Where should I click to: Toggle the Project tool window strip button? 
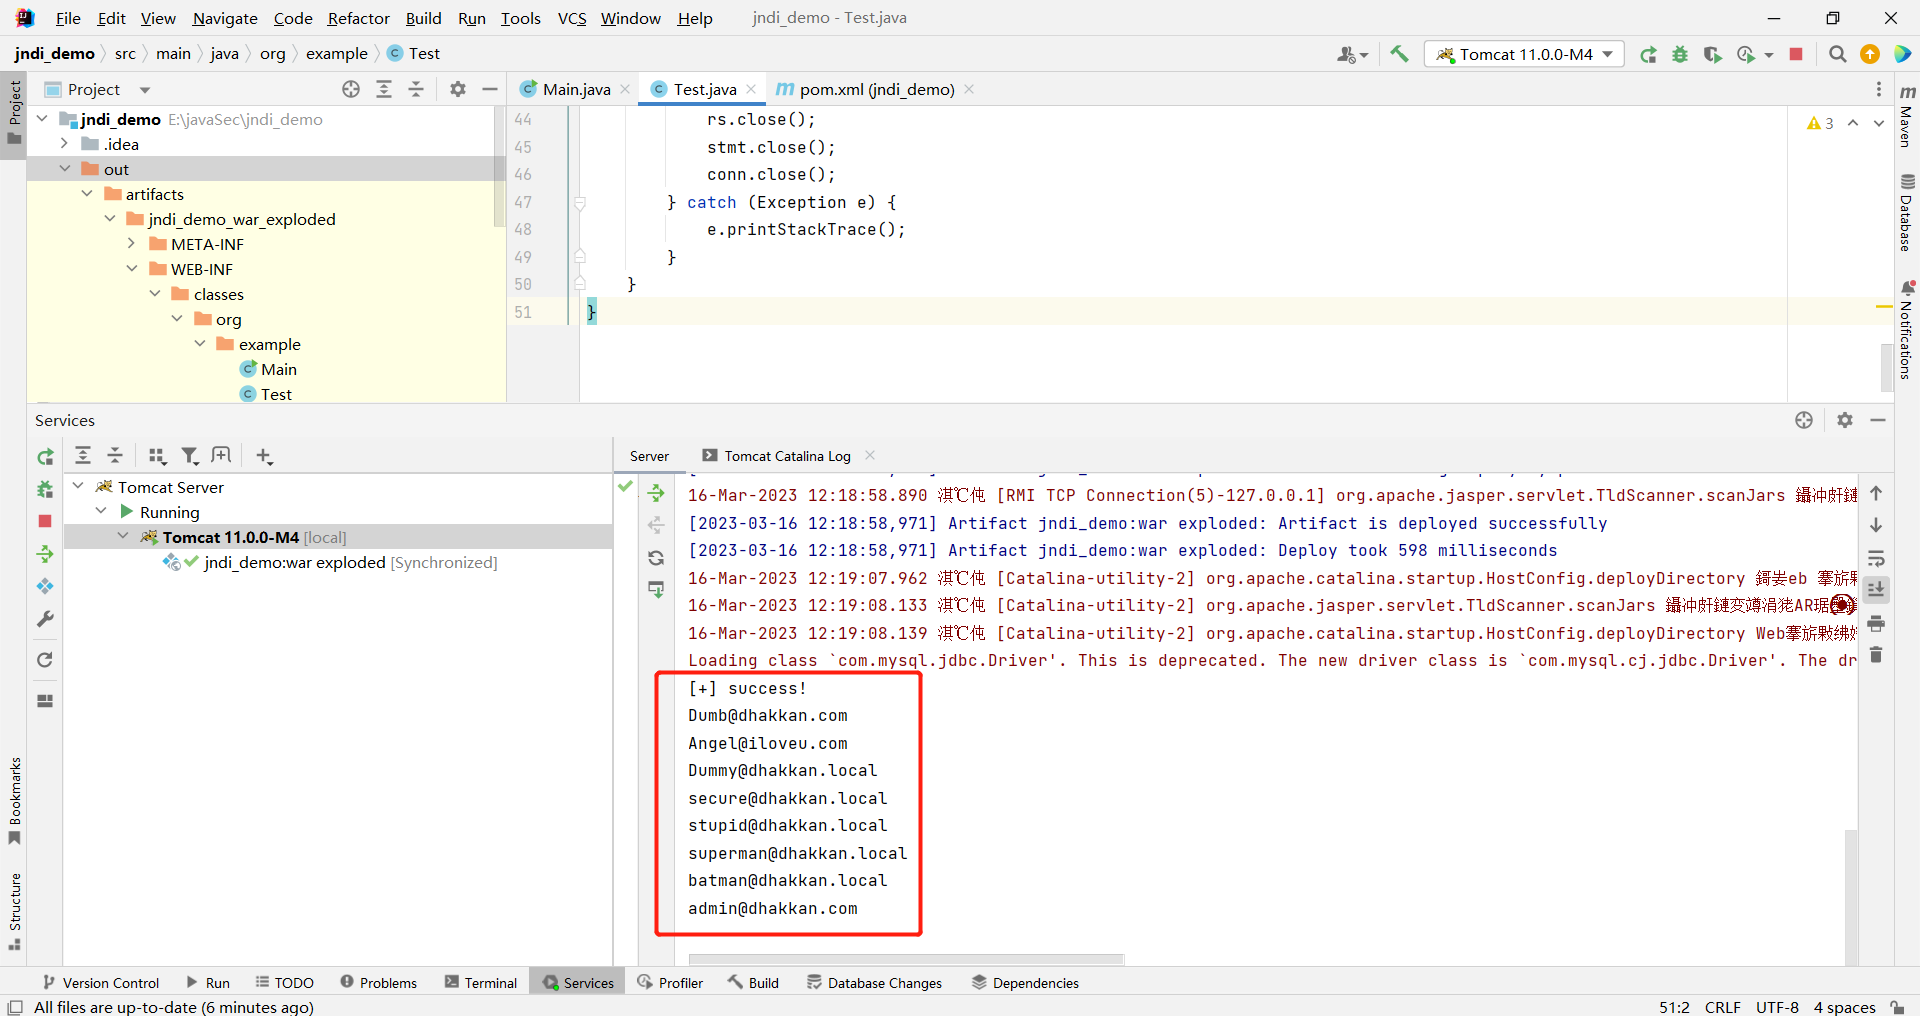(14, 110)
